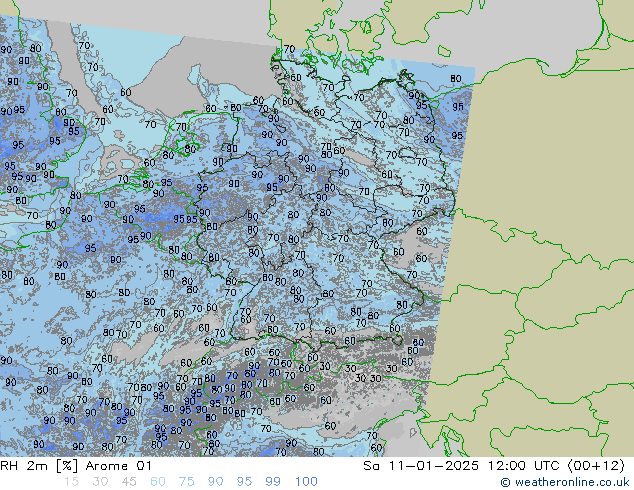Image resolution: width=634 pixels, height=490 pixels.
Task: Click legend value 90
Action: point(215,482)
